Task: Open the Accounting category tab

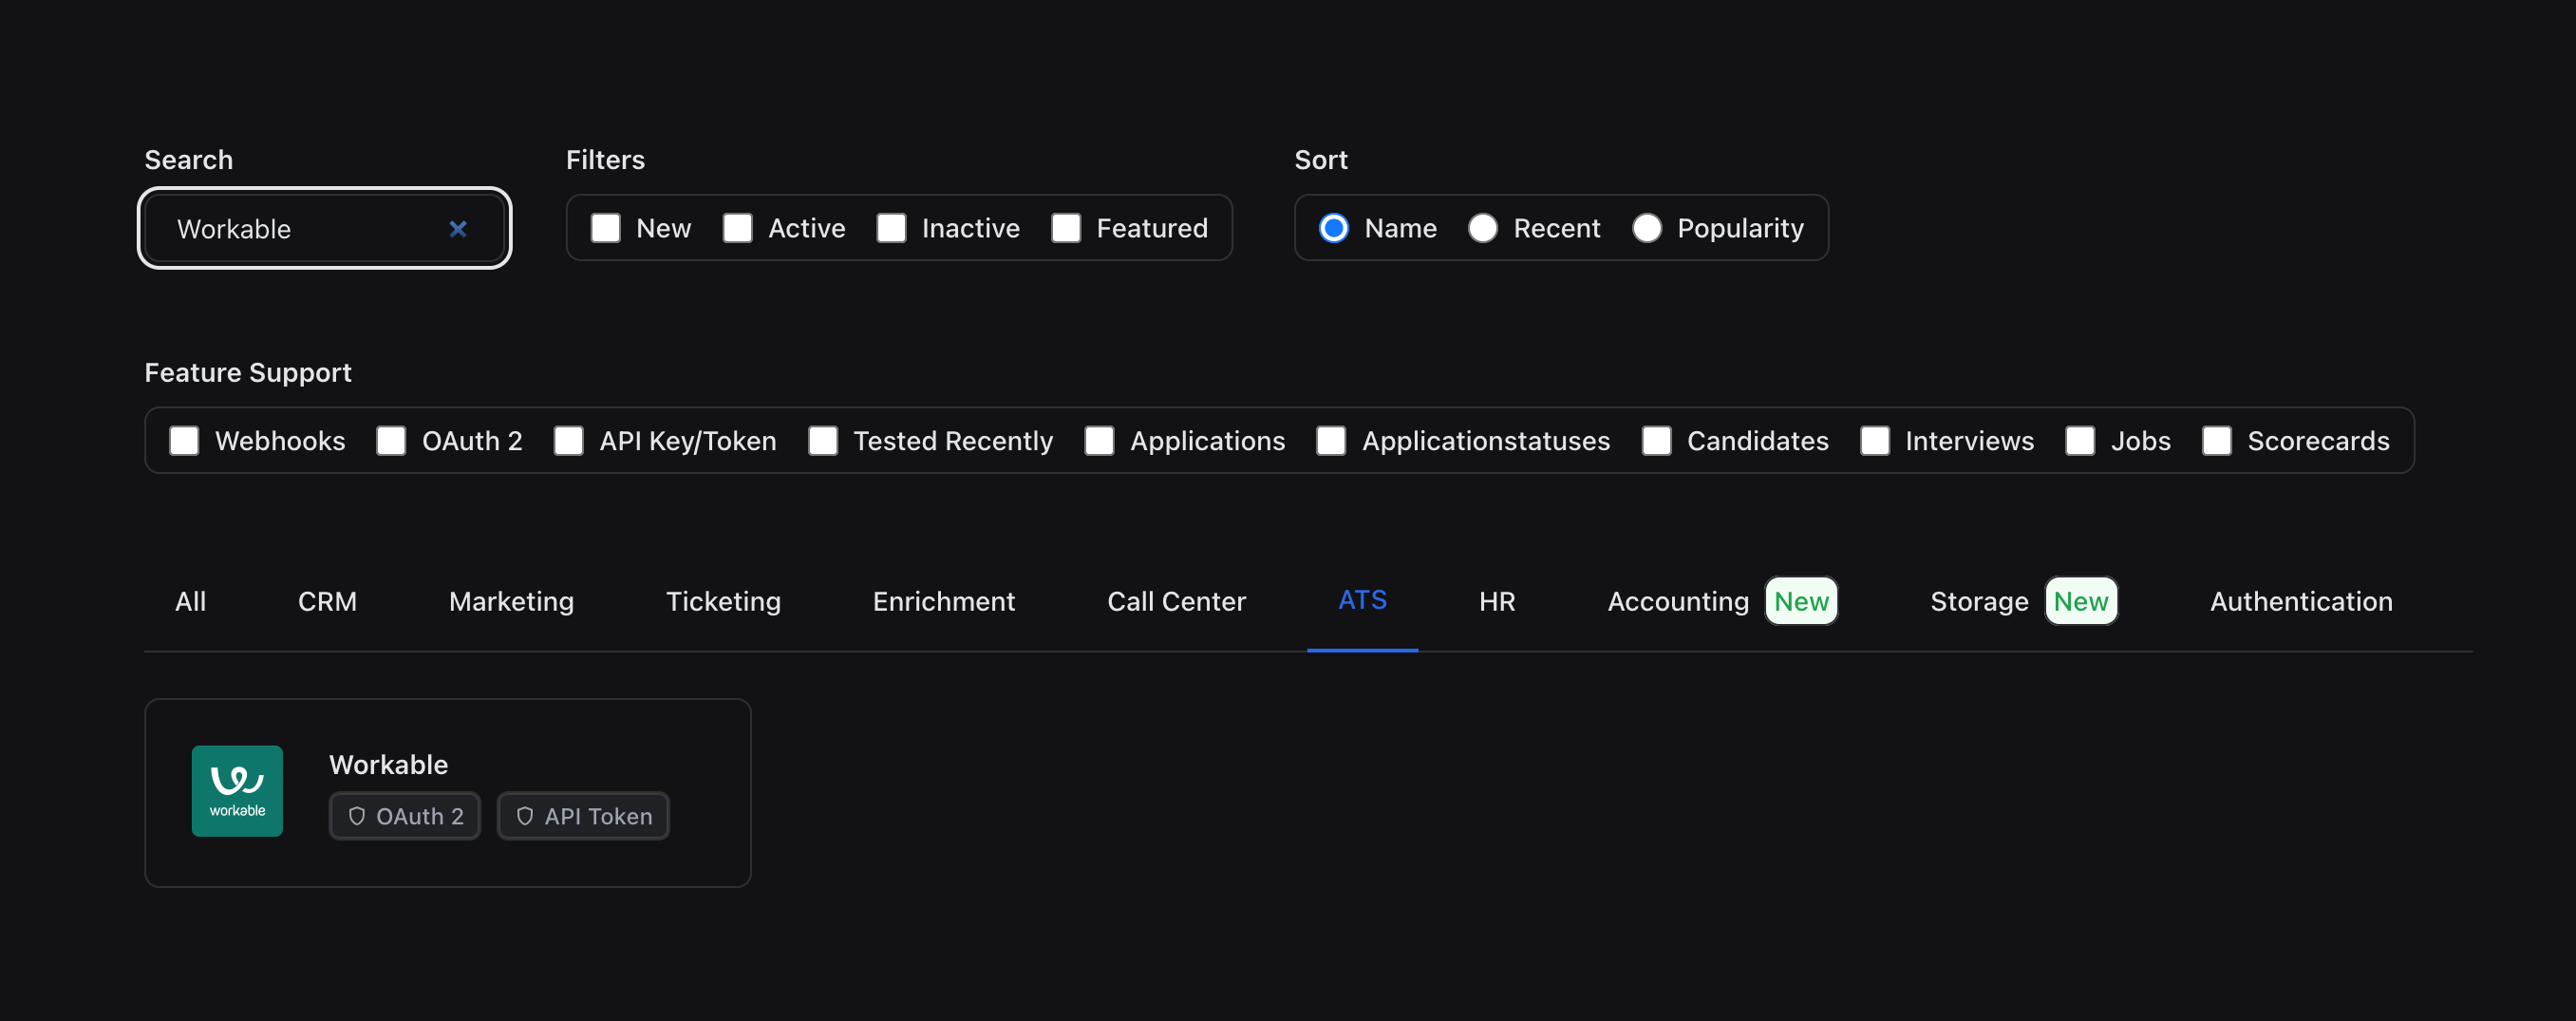Action: tap(1677, 601)
